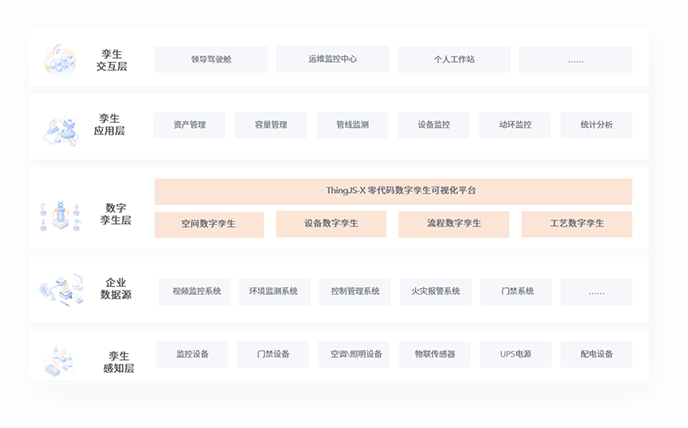688x428 pixels.
Task: Select the 领导驾驶舱 box
Action: [211, 59]
